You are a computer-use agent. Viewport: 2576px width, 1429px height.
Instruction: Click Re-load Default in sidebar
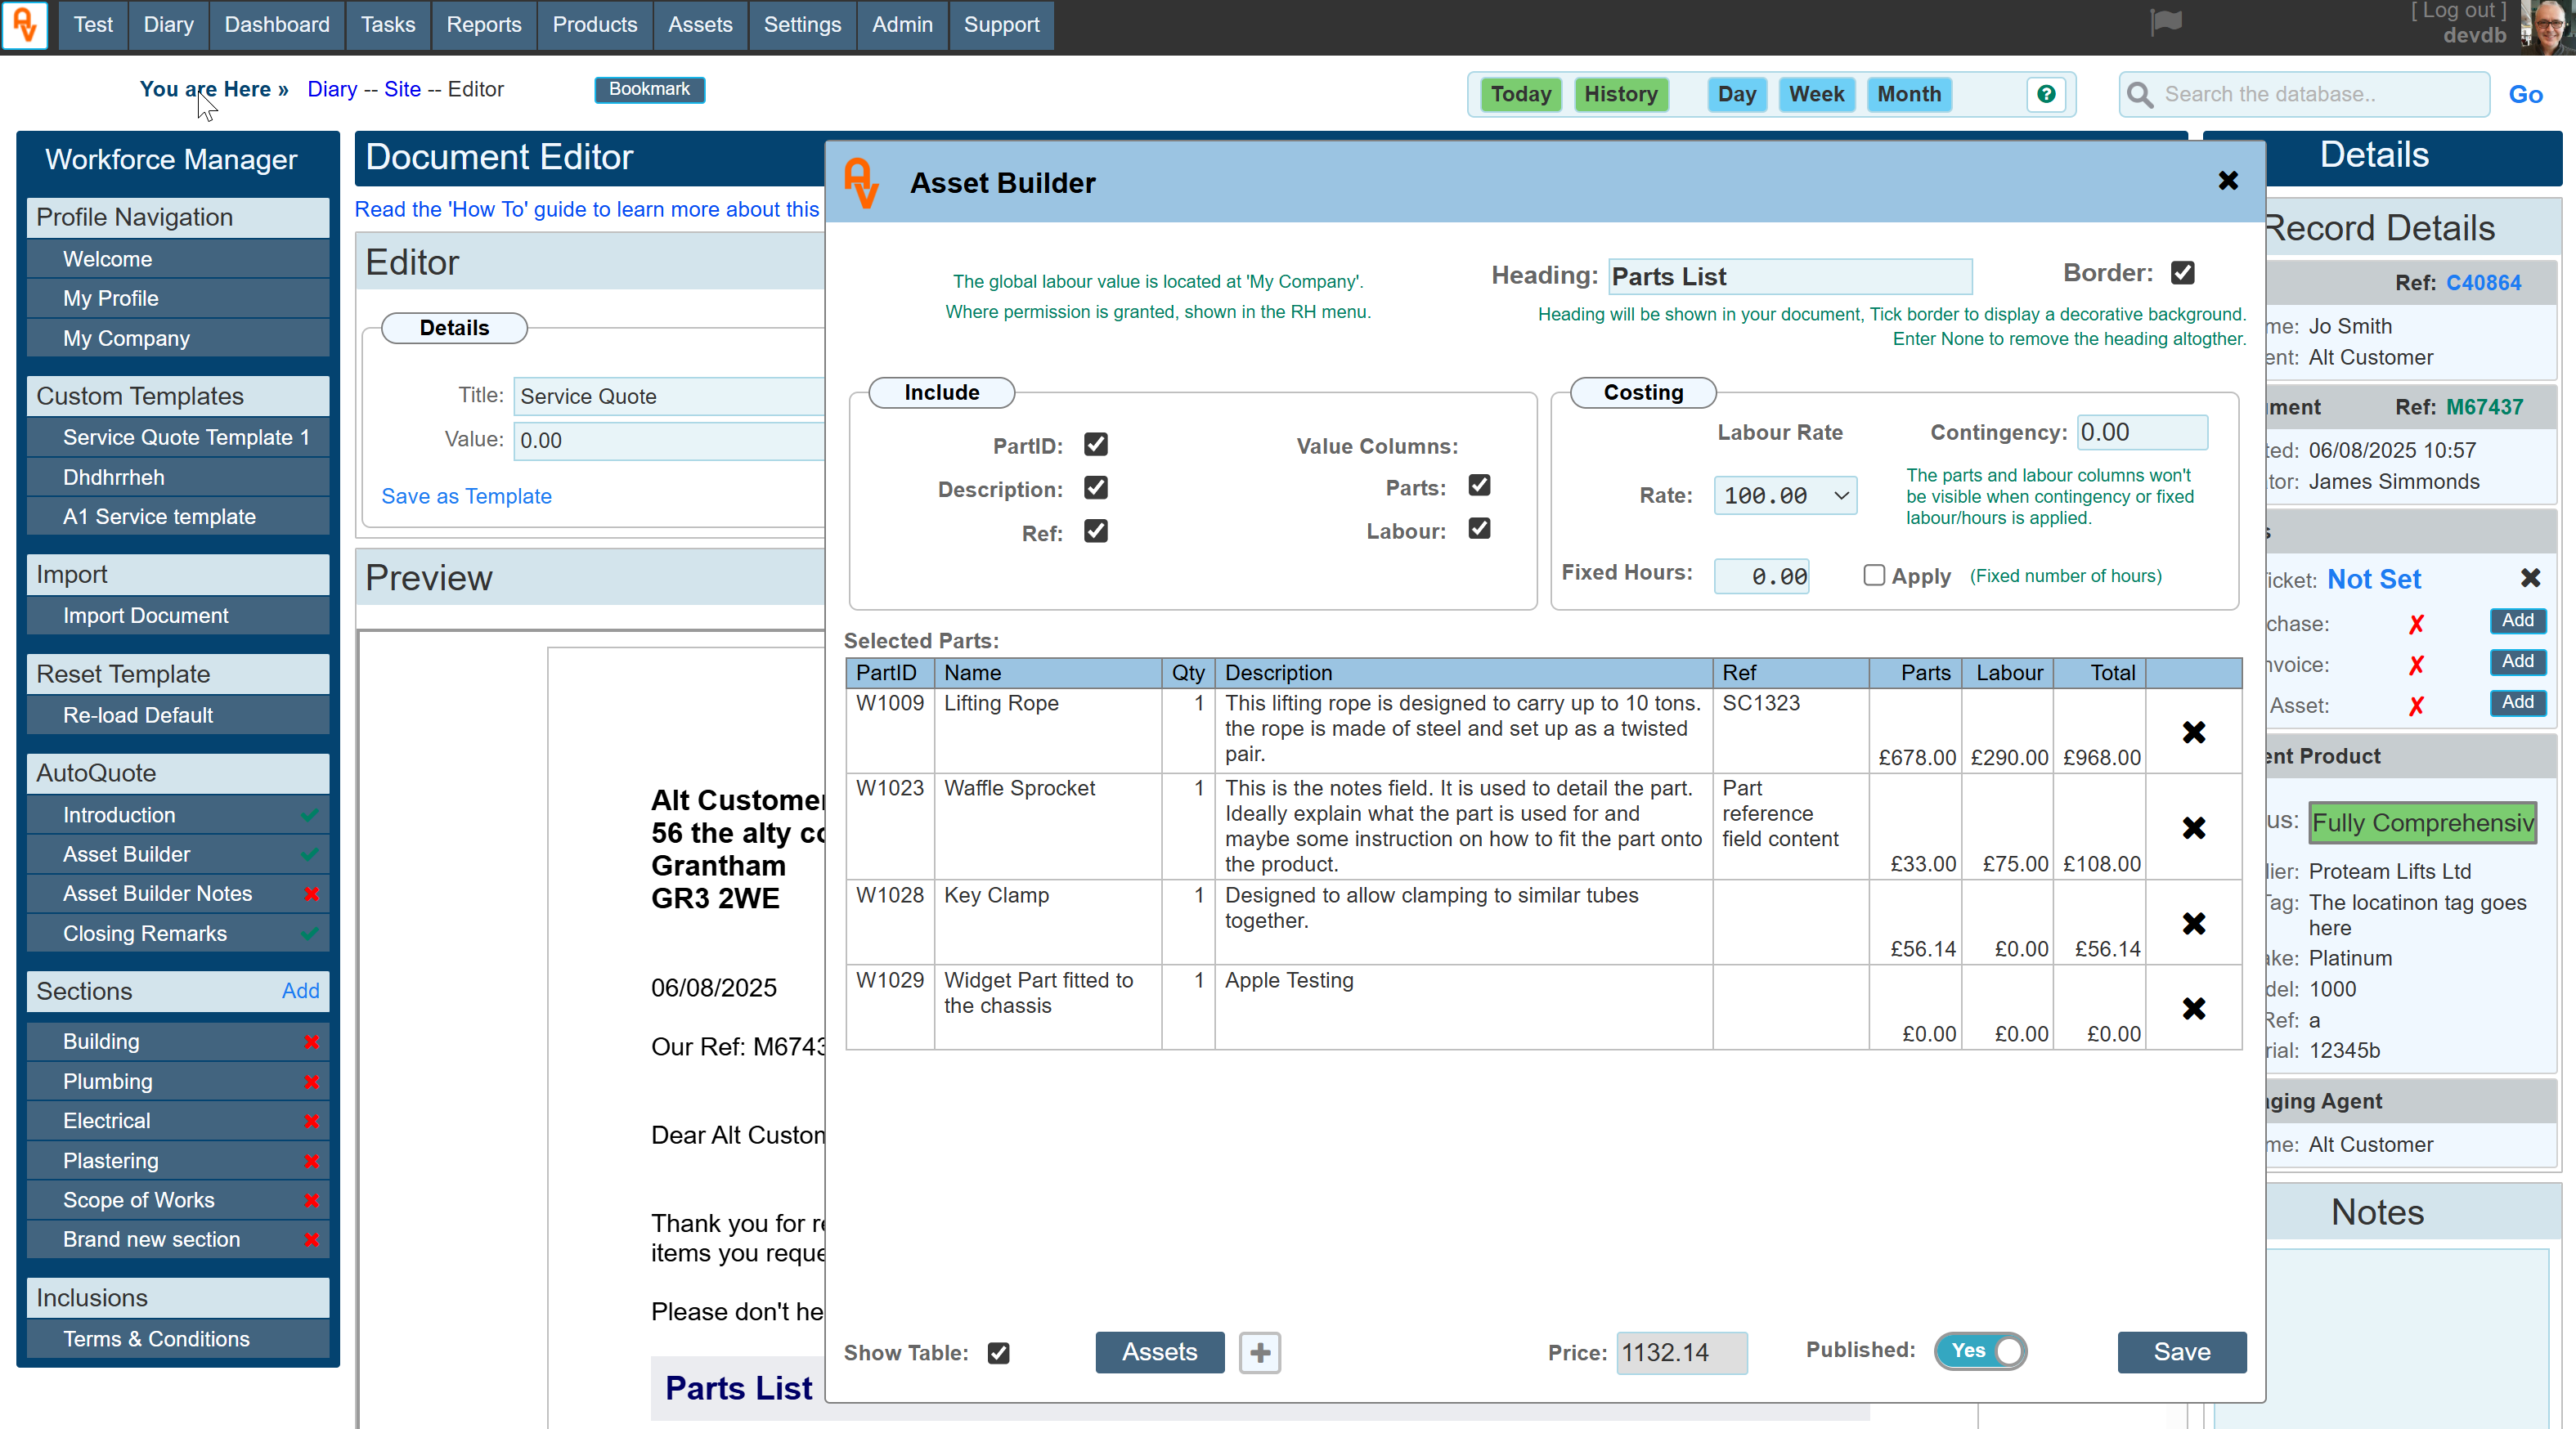pyautogui.click(x=178, y=715)
